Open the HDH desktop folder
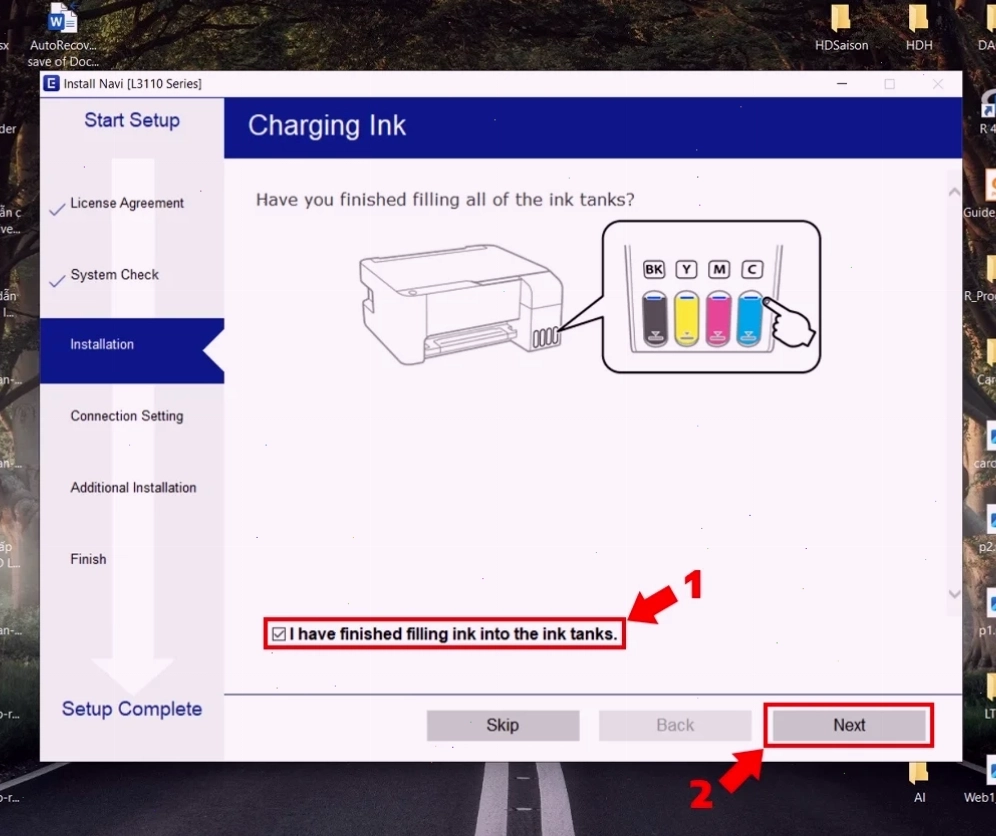The image size is (996, 836). point(919,29)
